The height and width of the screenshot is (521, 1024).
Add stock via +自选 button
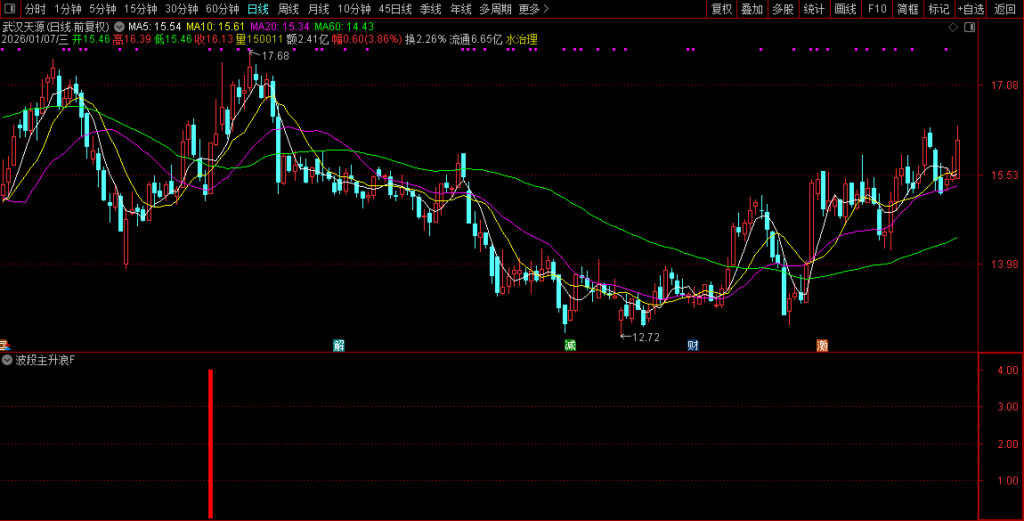click(x=970, y=9)
